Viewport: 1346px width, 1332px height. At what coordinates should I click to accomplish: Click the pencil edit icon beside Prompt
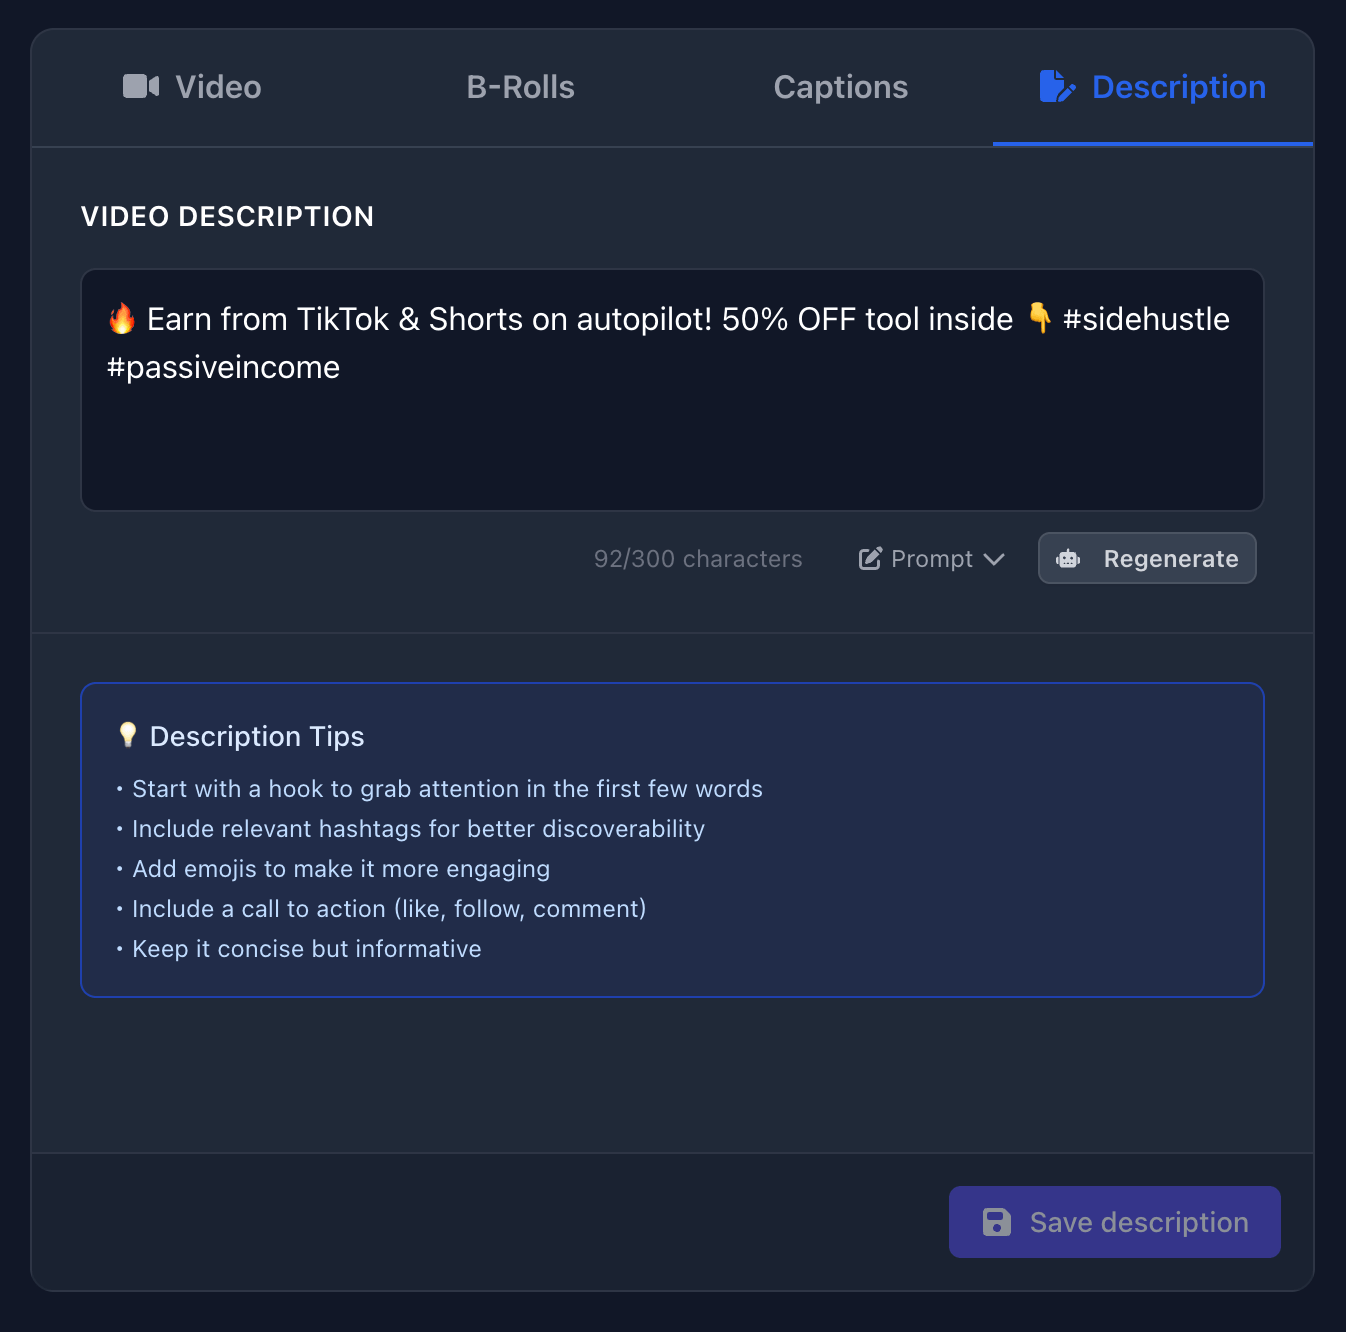870,559
